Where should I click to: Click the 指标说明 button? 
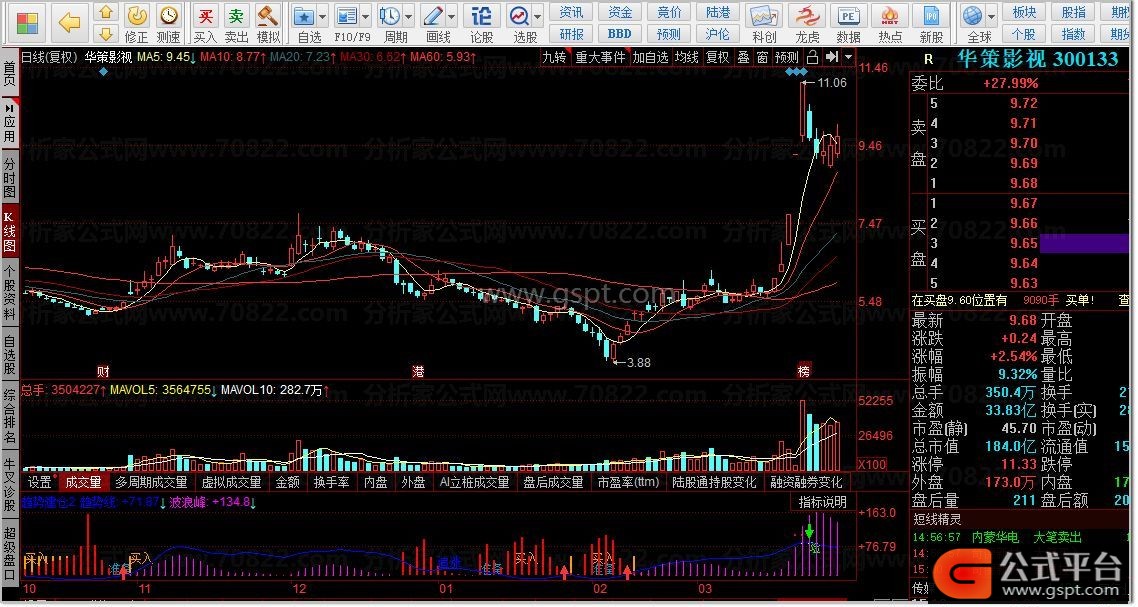pos(822,502)
